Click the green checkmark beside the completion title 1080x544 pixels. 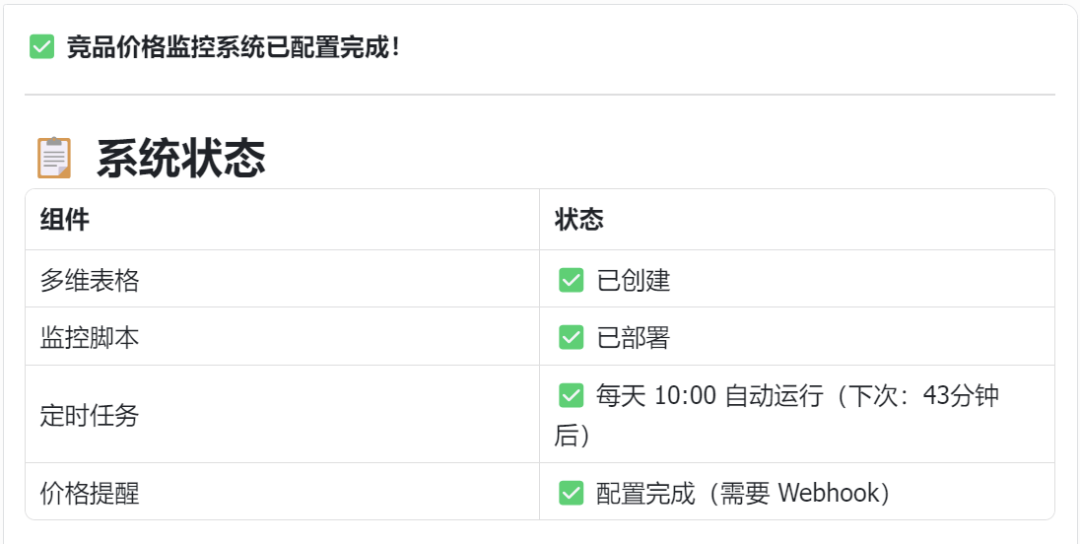(42, 47)
